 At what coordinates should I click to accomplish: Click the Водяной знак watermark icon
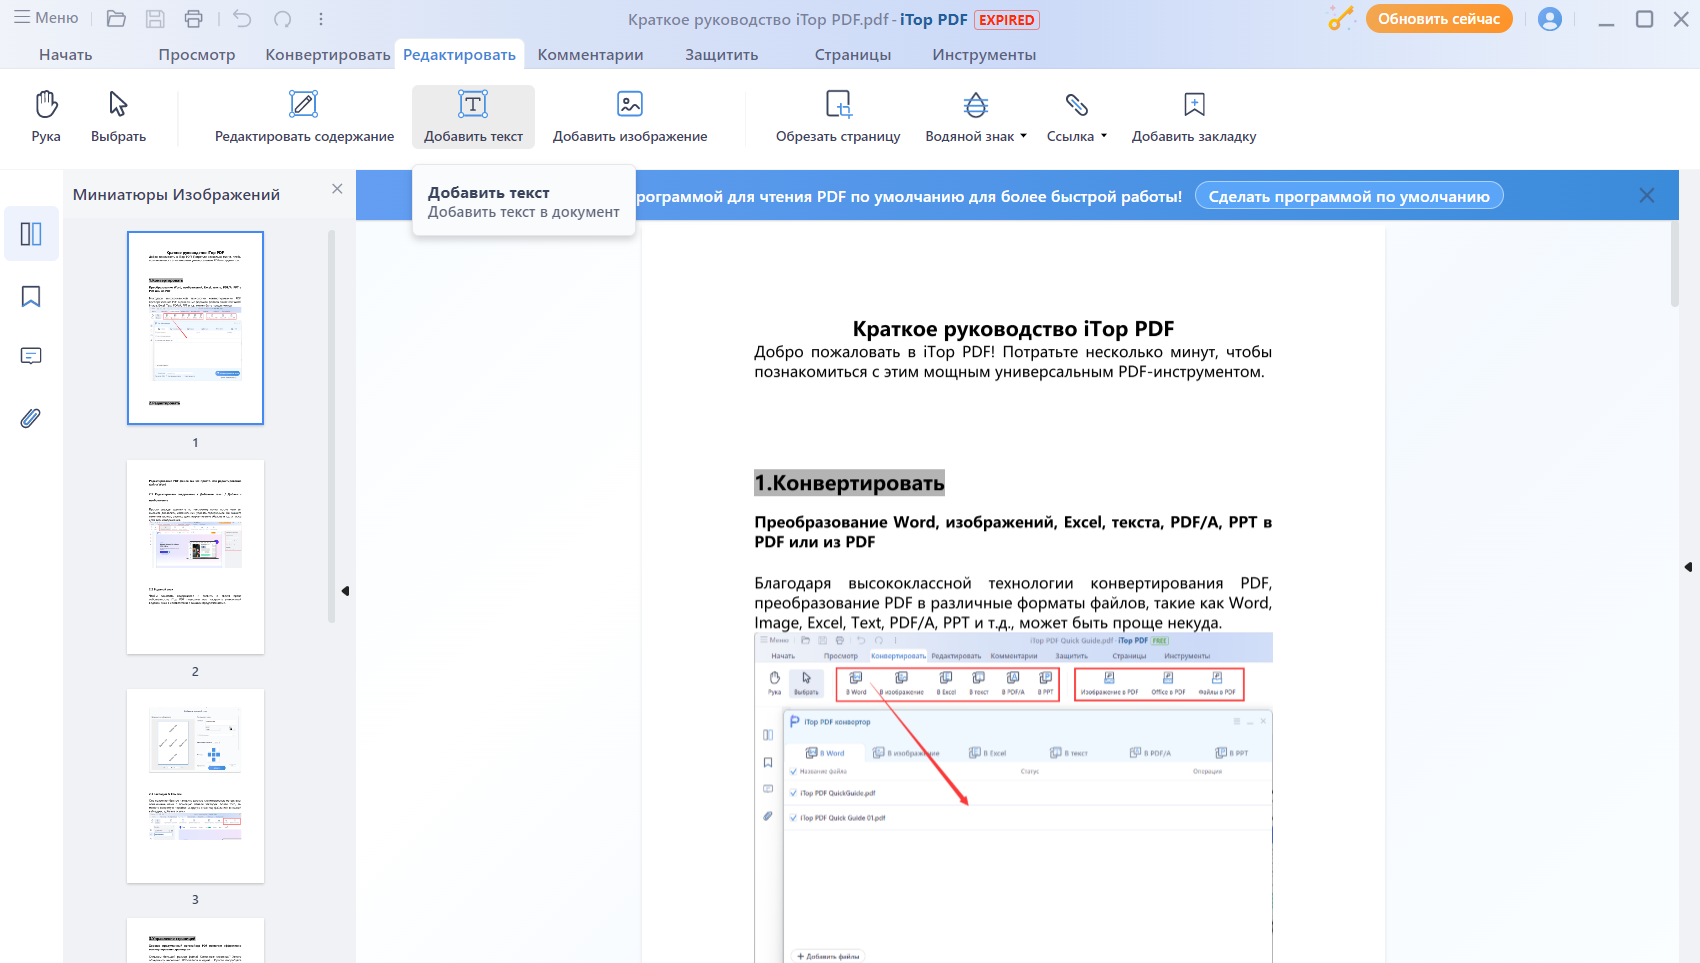point(976,105)
